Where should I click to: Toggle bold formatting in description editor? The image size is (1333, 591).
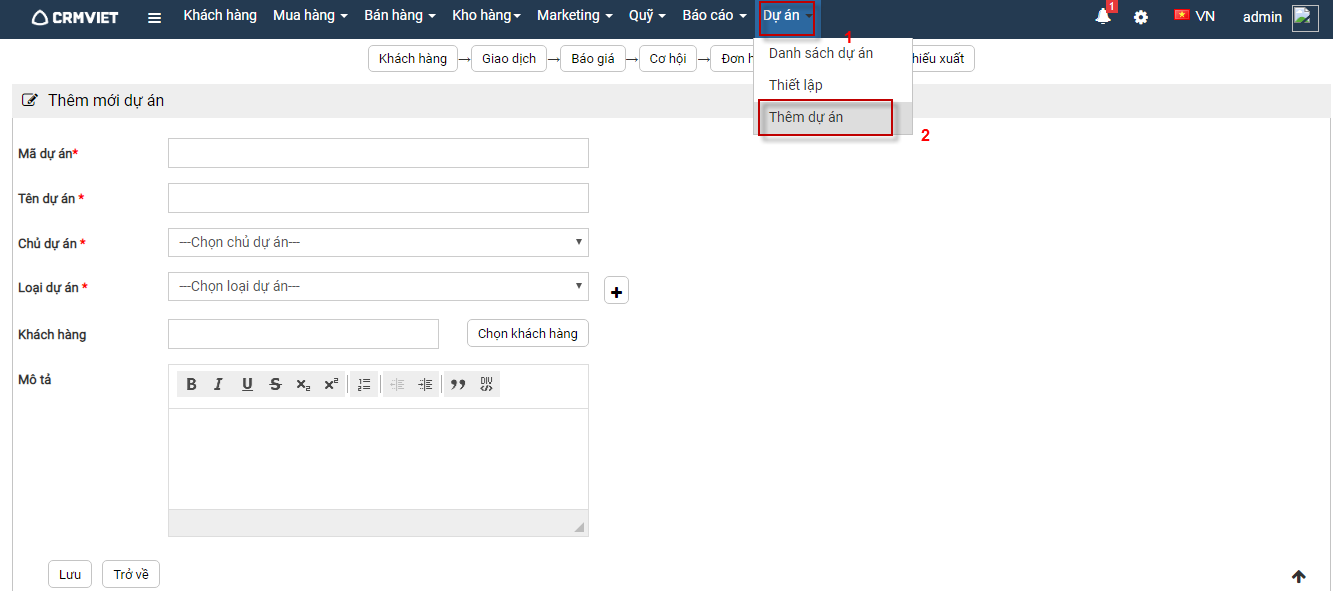[x=192, y=385]
